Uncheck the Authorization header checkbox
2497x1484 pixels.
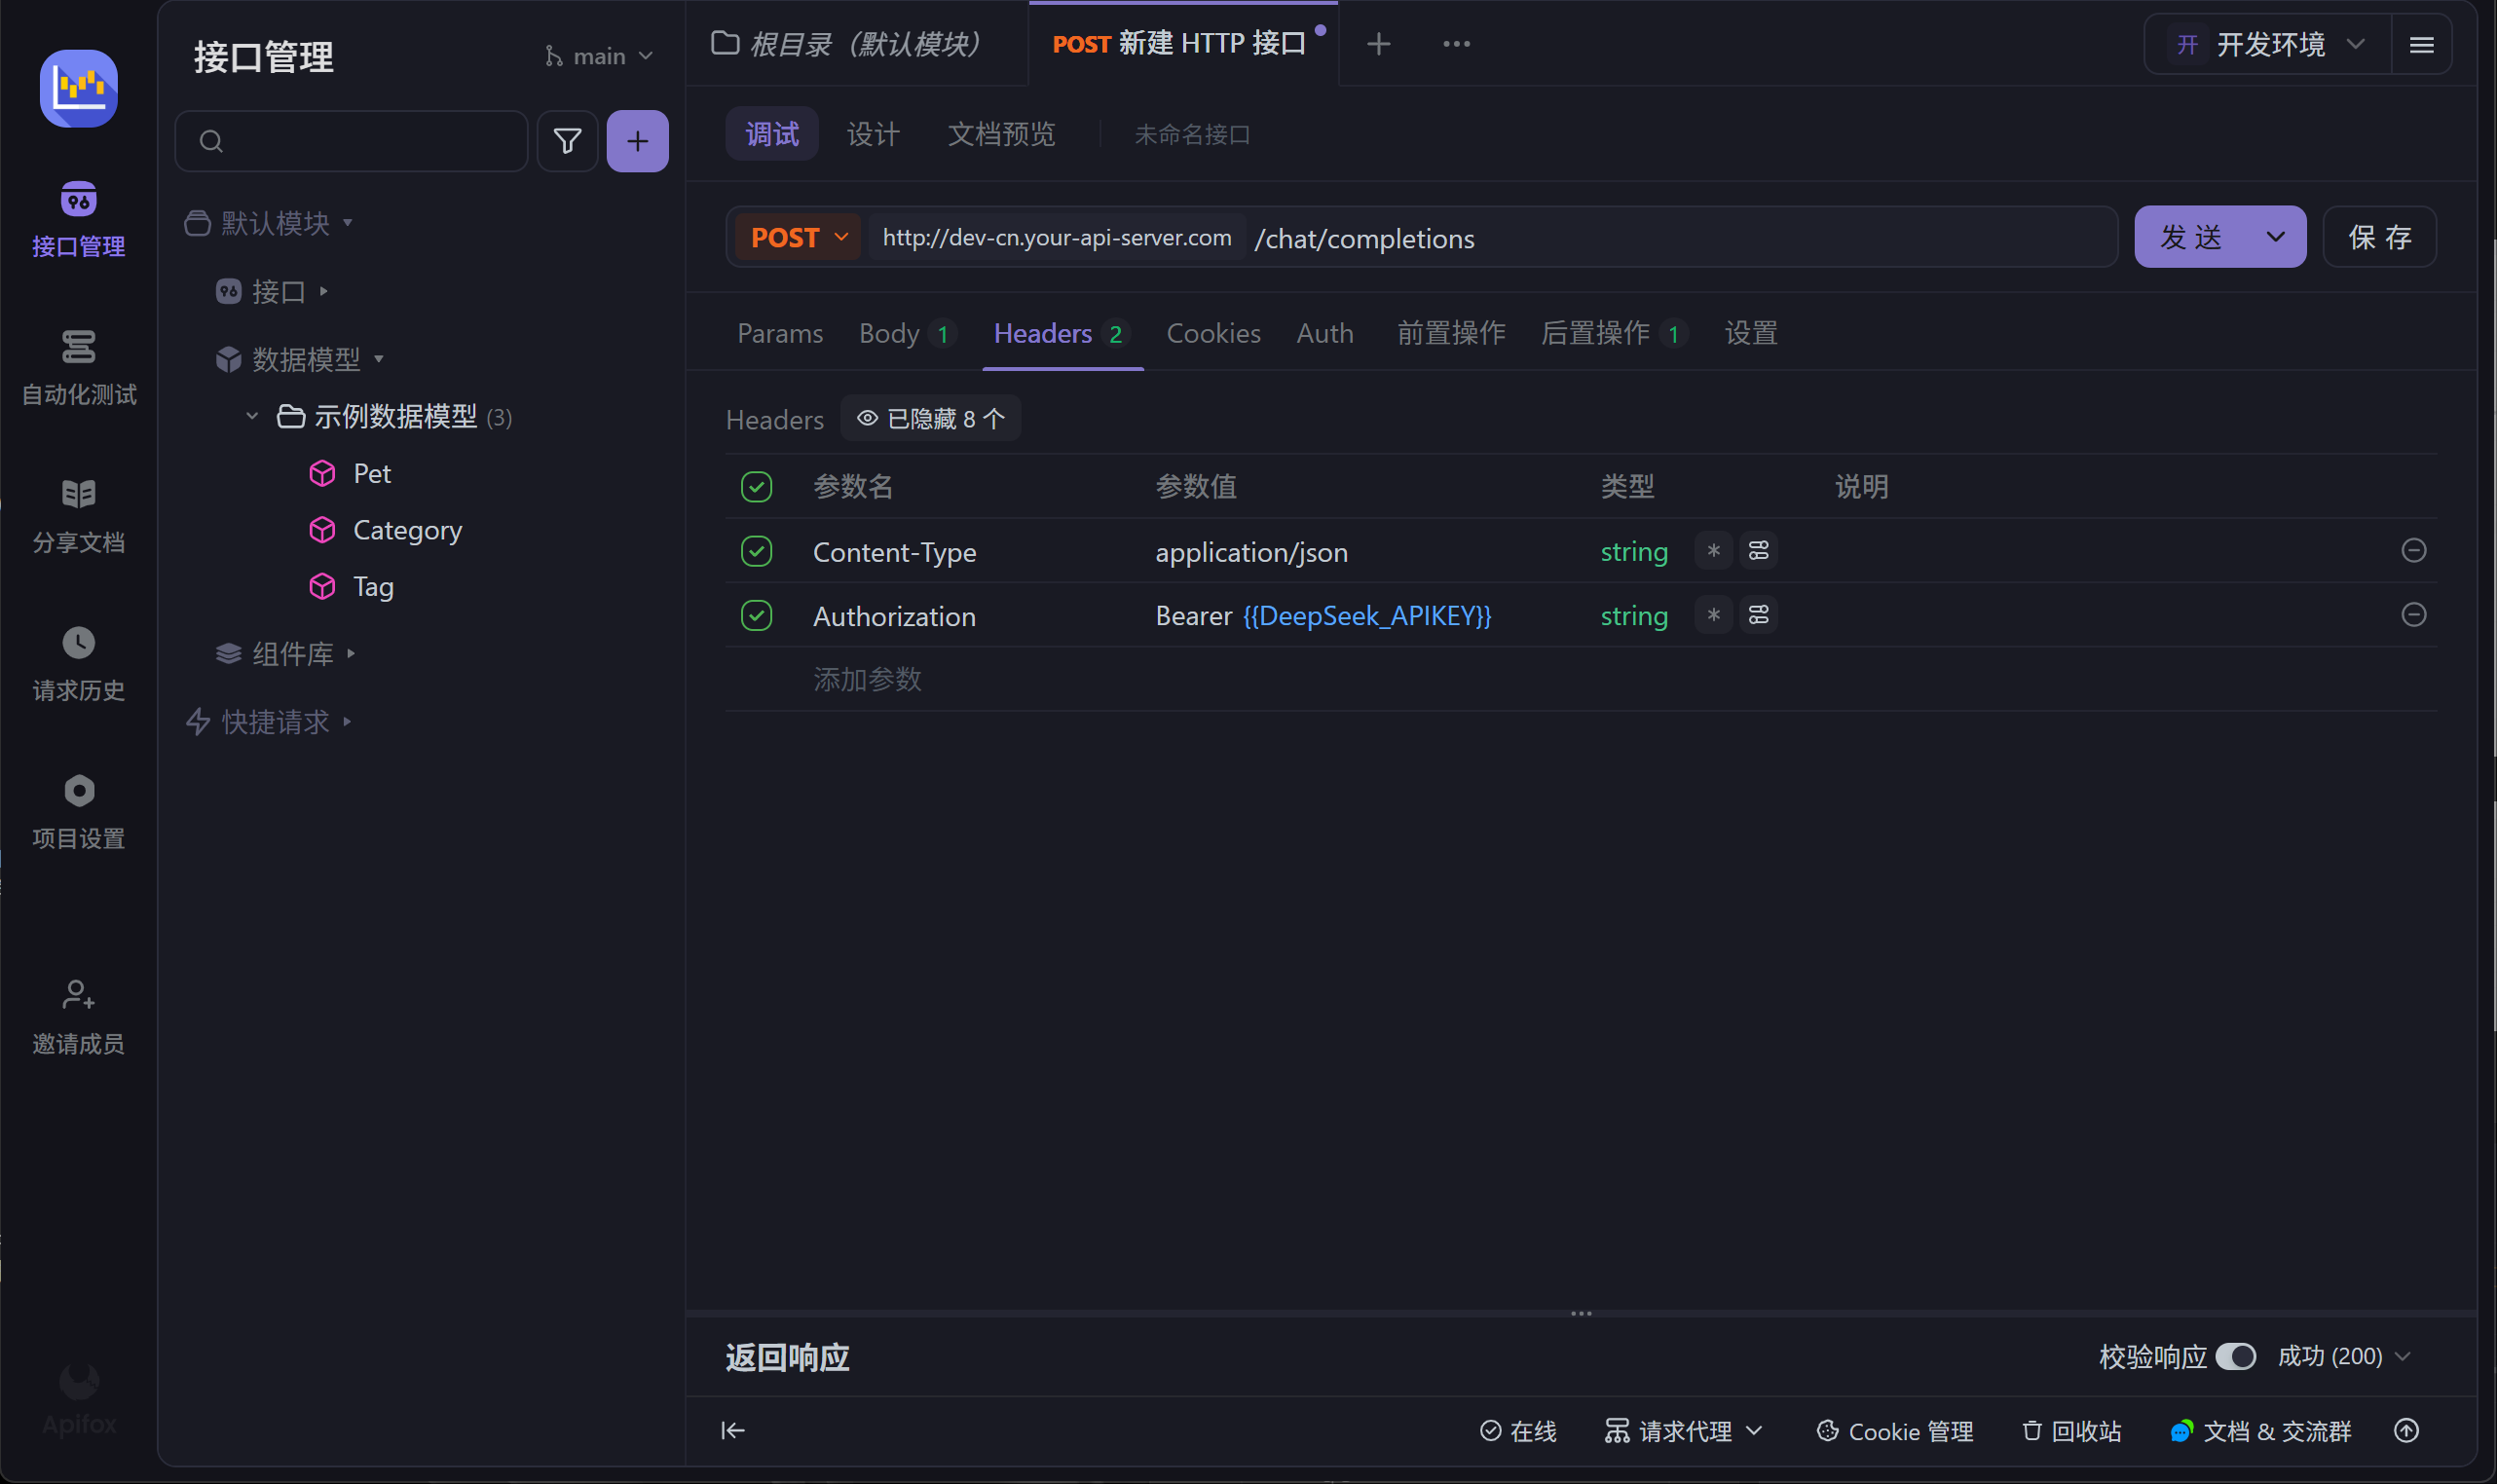point(756,615)
